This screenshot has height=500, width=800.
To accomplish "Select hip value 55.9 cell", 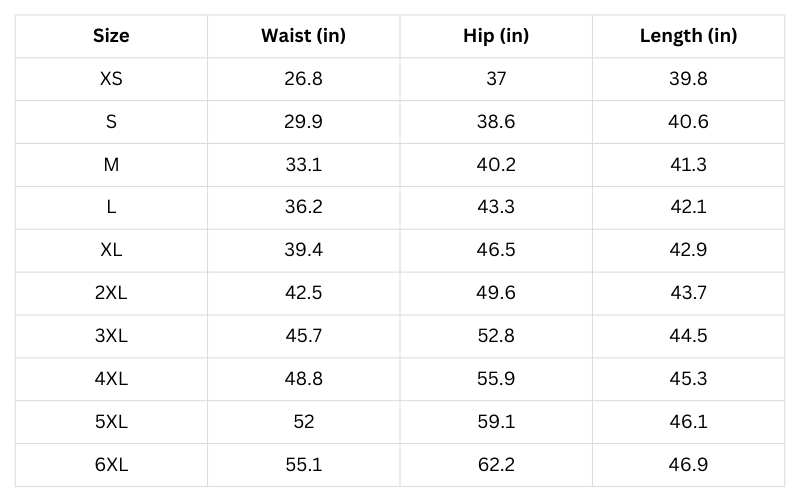I will tap(496, 378).
